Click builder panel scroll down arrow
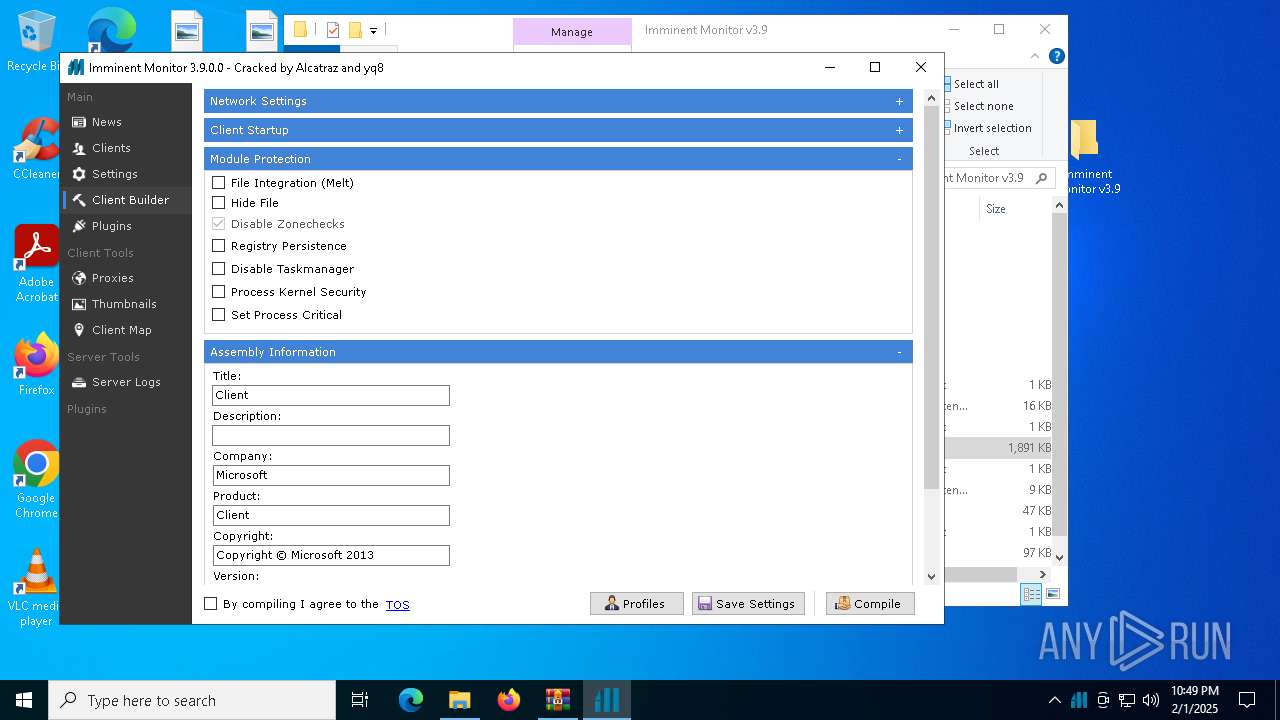Viewport: 1280px width, 720px height. point(931,577)
